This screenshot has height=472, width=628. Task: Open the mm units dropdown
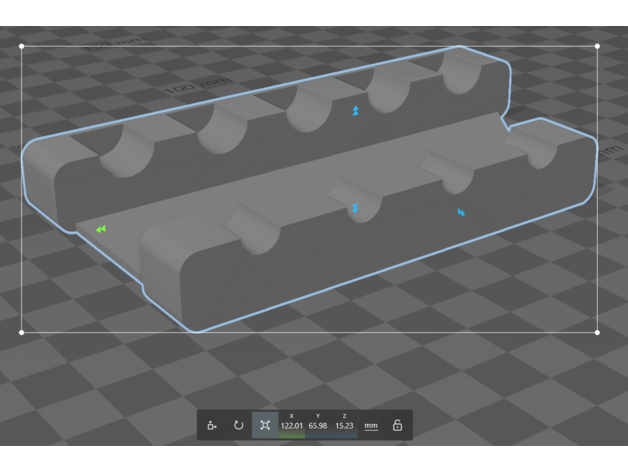tap(371, 425)
